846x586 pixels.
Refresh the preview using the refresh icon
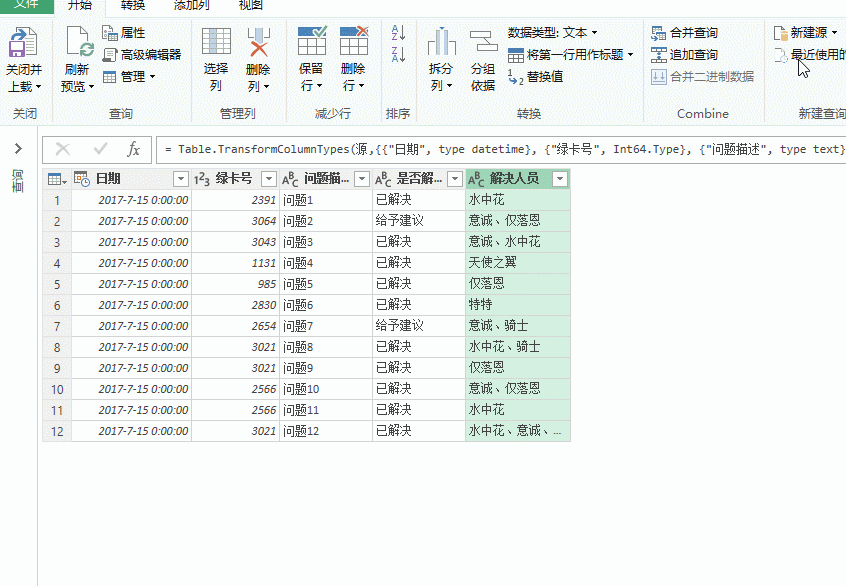coord(79,42)
